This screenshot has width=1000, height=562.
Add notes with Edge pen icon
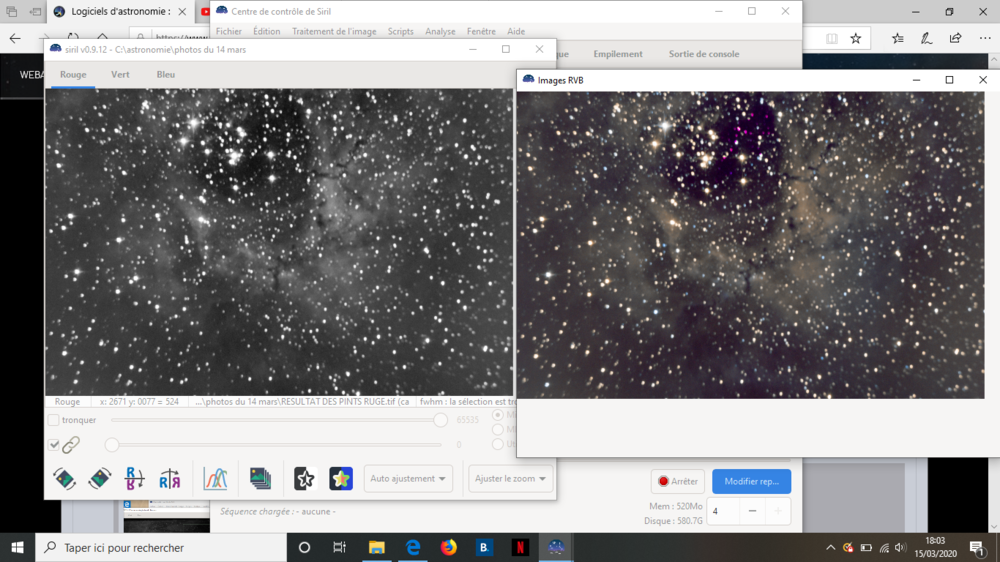point(926,39)
